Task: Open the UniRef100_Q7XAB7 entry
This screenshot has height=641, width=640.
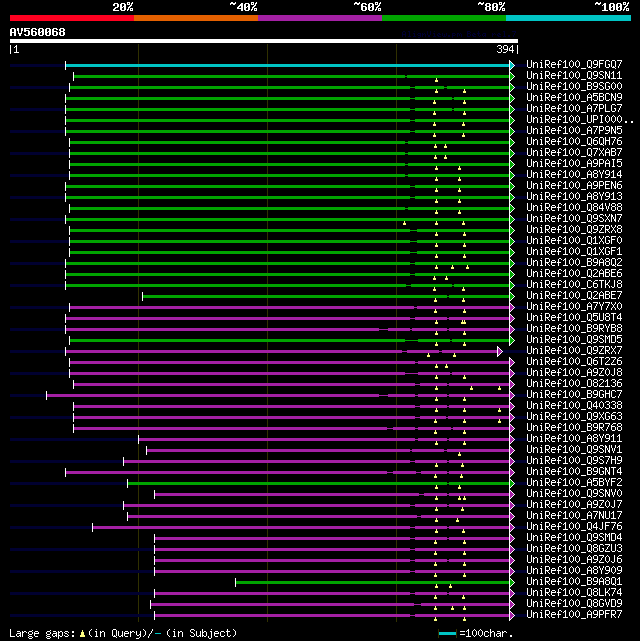Action: click(574, 152)
